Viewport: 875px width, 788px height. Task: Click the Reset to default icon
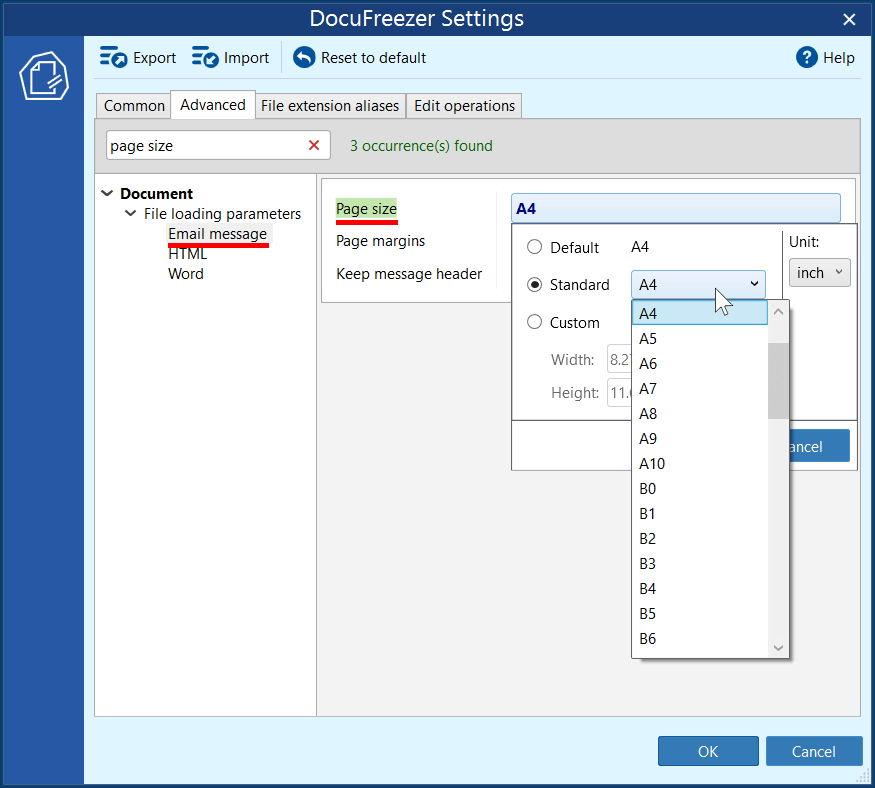click(302, 57)
